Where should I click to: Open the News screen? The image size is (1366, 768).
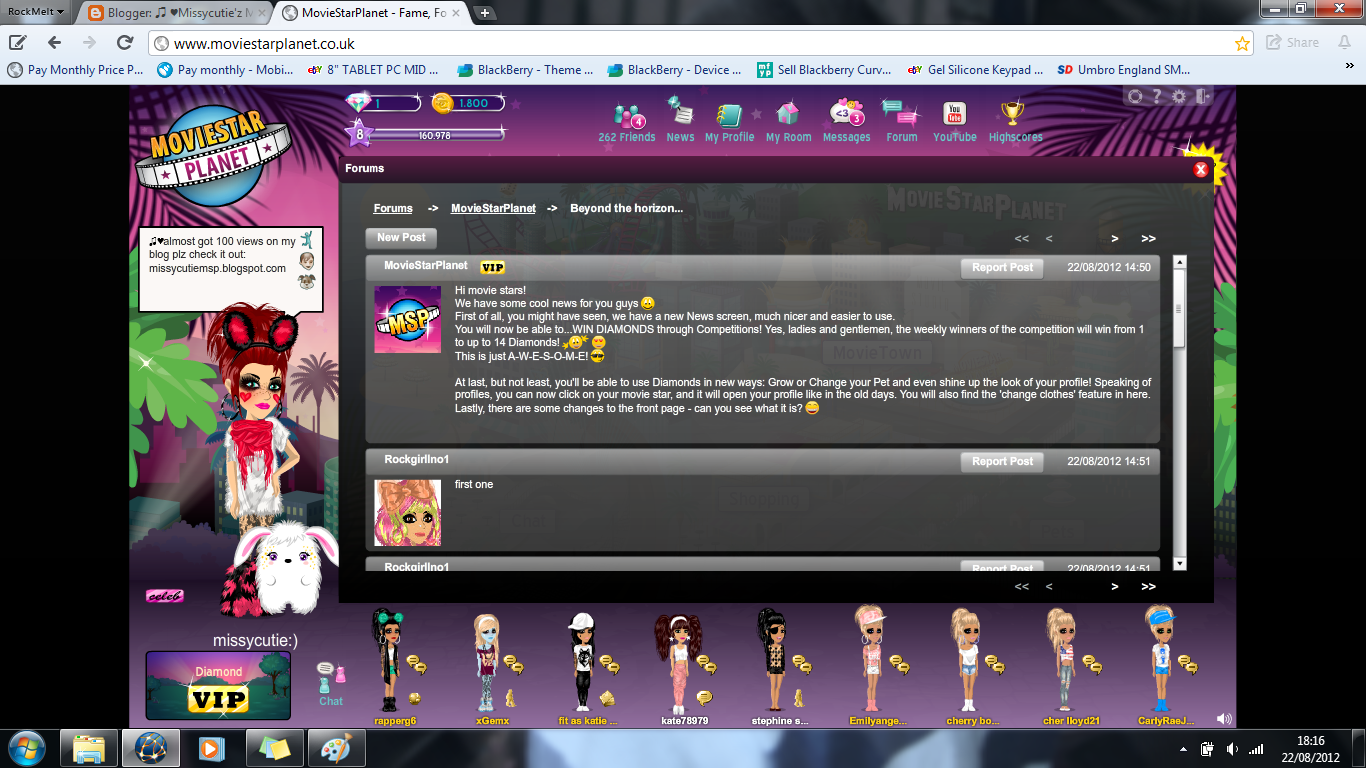[680, 120]
